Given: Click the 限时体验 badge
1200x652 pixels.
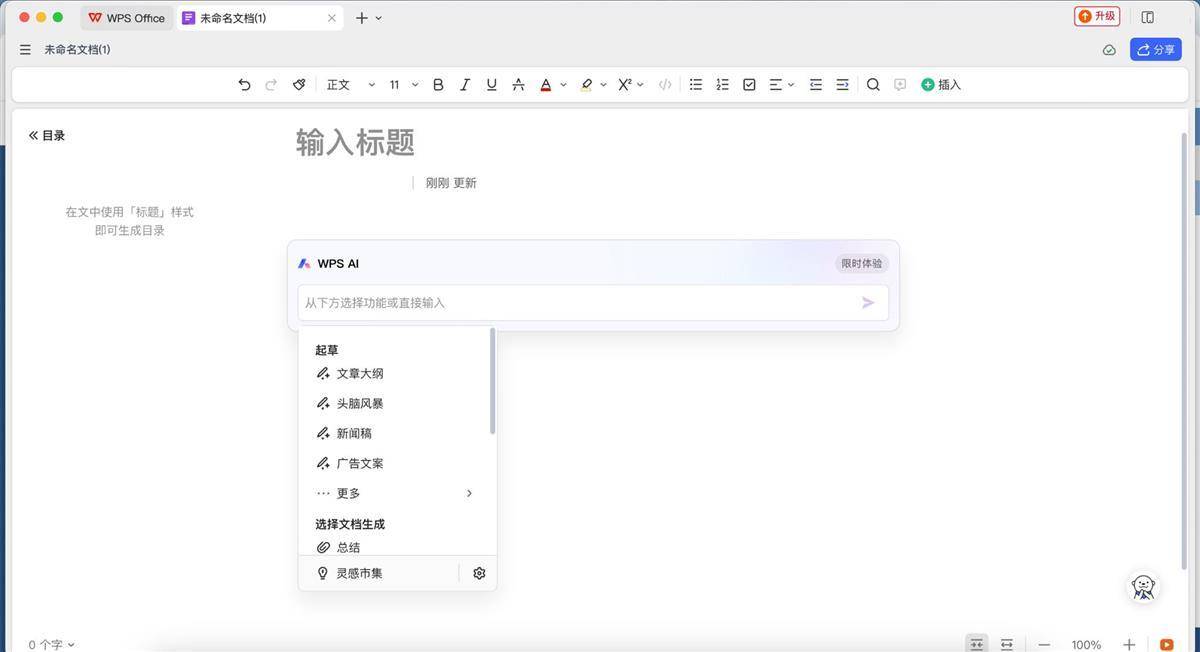Looking at the screenshot, I should click(x=861, y=263).
